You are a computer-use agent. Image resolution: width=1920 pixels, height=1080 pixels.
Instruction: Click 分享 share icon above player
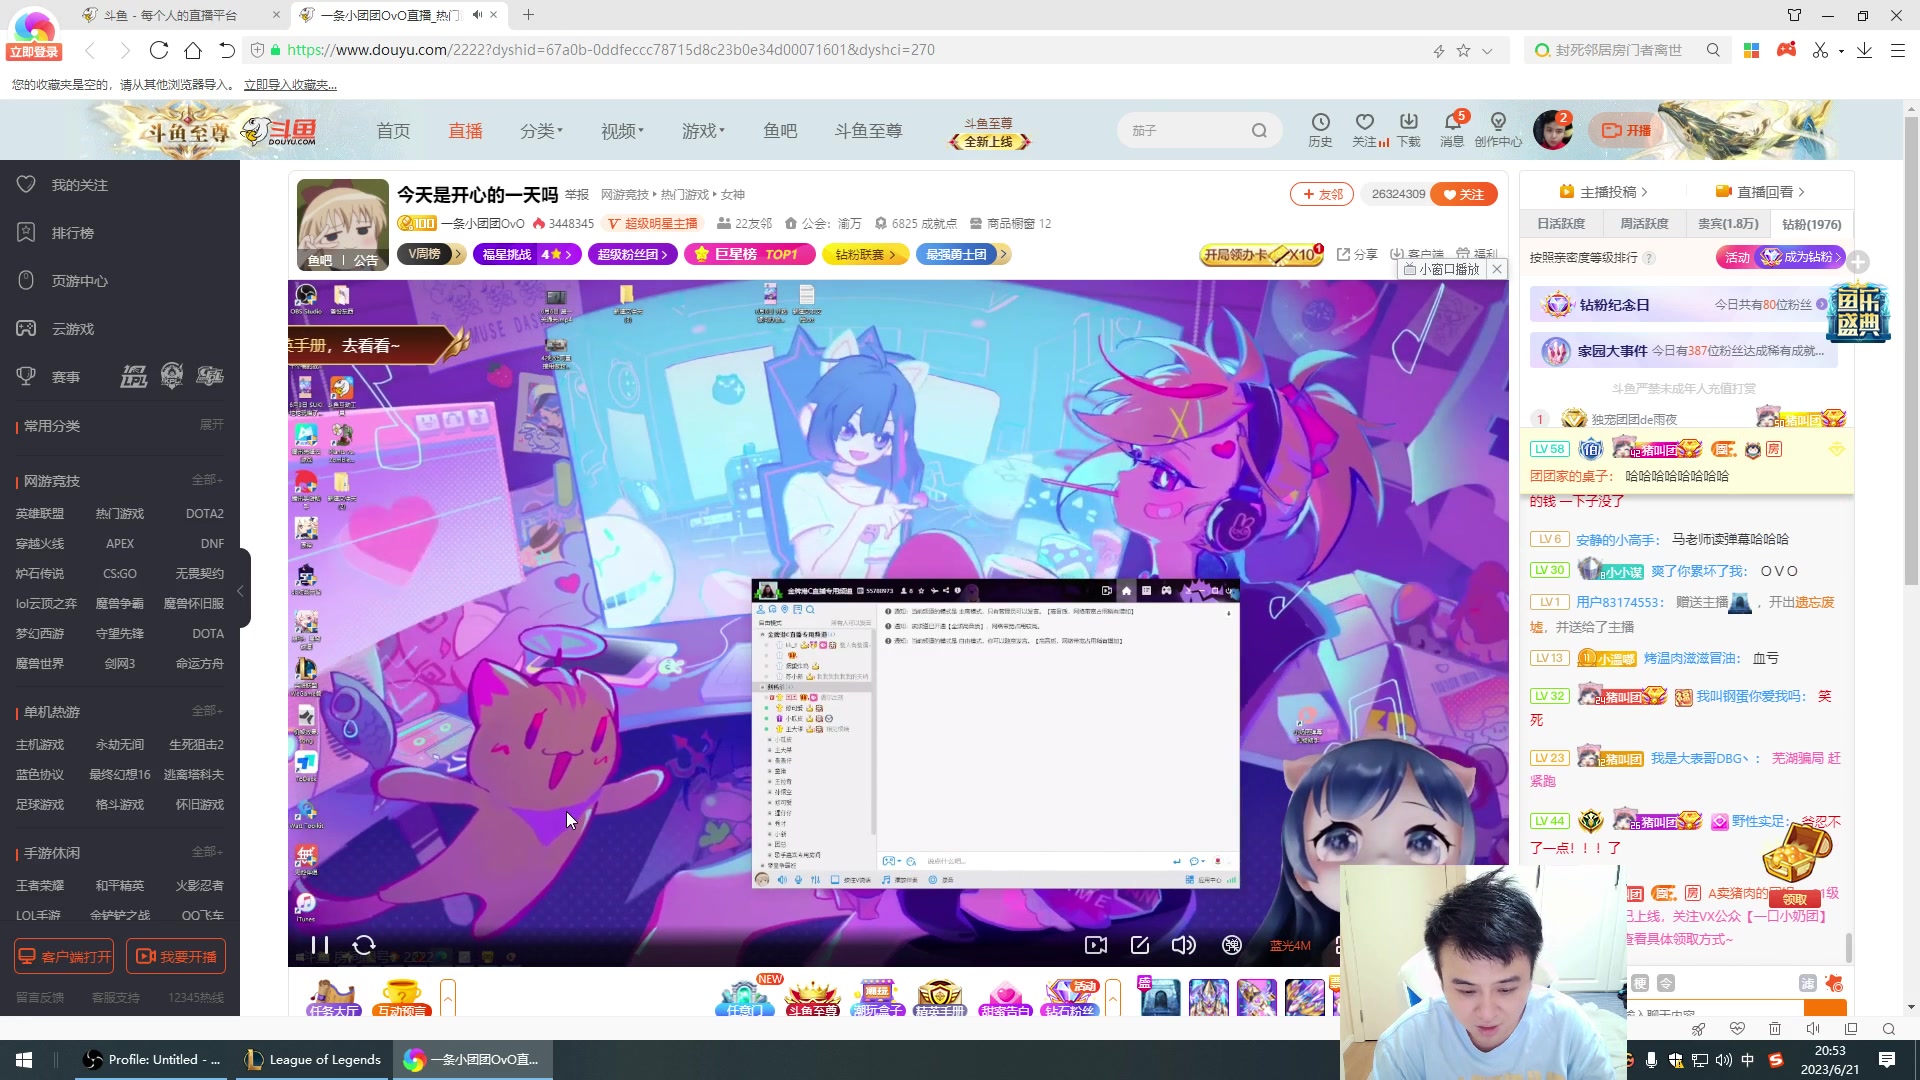click(x=1357, y=255)
